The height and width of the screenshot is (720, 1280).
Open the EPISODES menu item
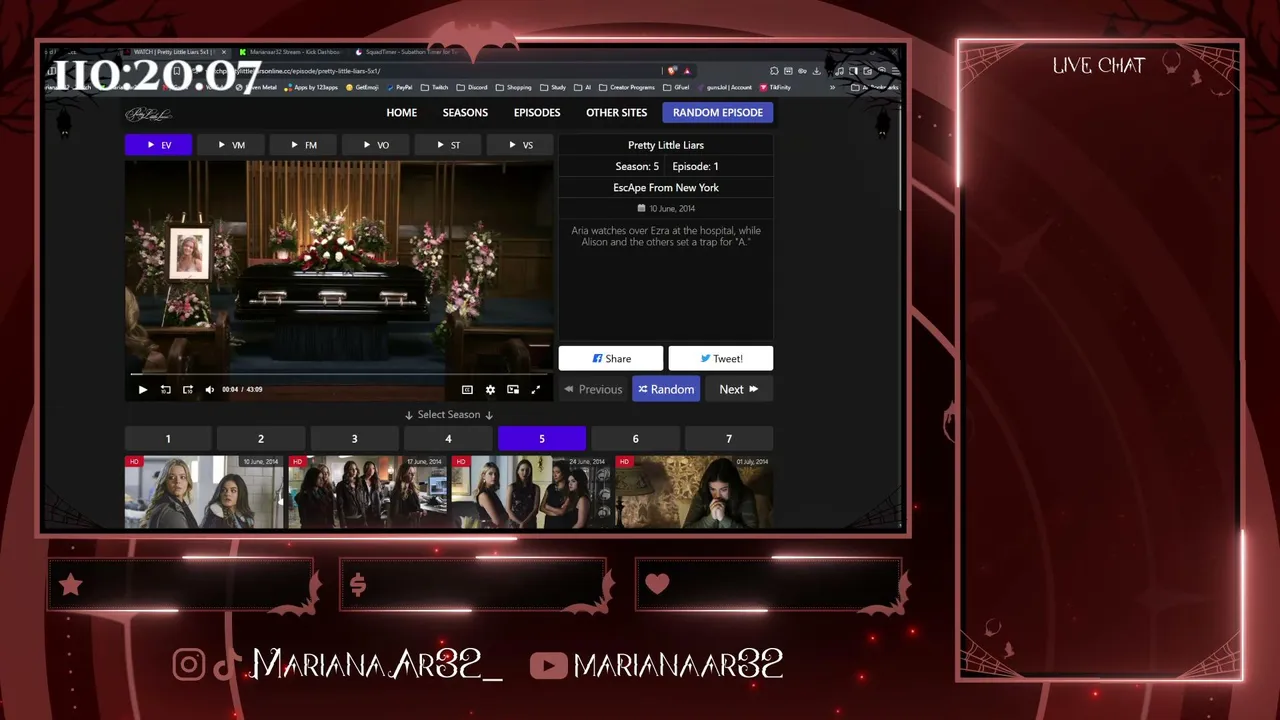[537, 113]
